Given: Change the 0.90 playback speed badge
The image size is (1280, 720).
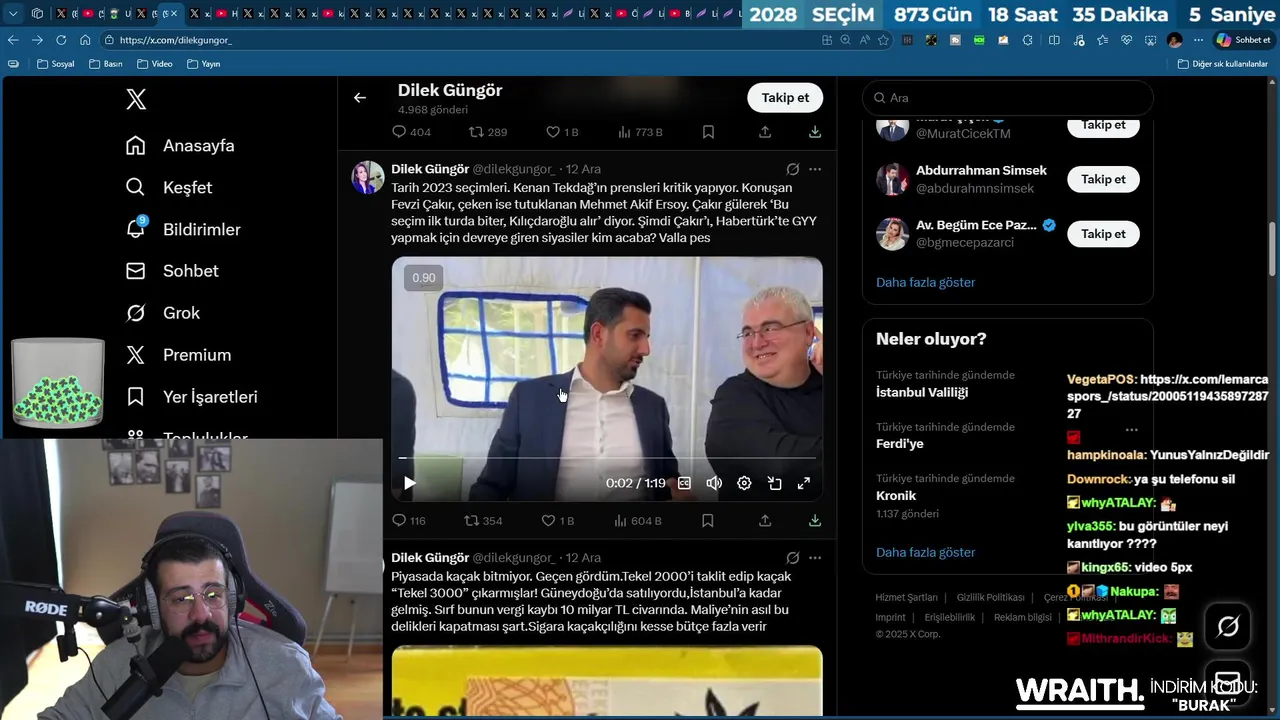Looking at the screenshot, I should pyautogui.click(x=424, y=278).
